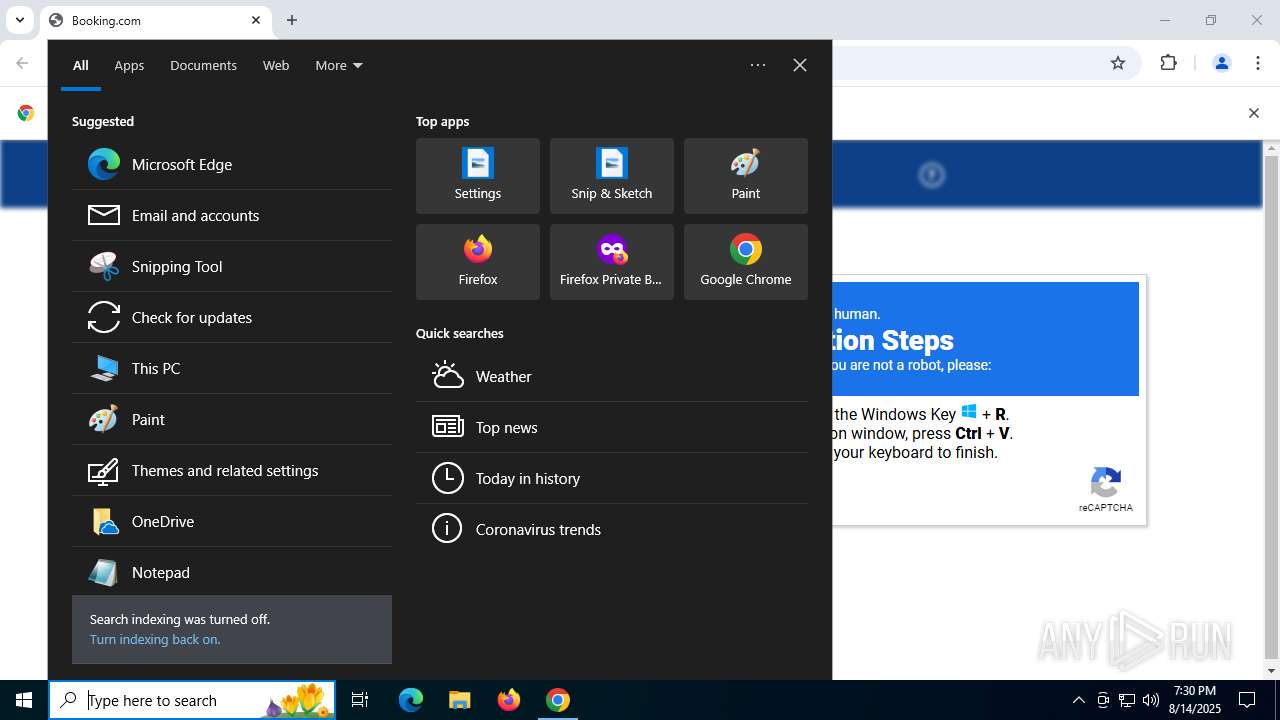Show hidden system tray icons
This screenshot has height=720, width=1280.
1078,700
